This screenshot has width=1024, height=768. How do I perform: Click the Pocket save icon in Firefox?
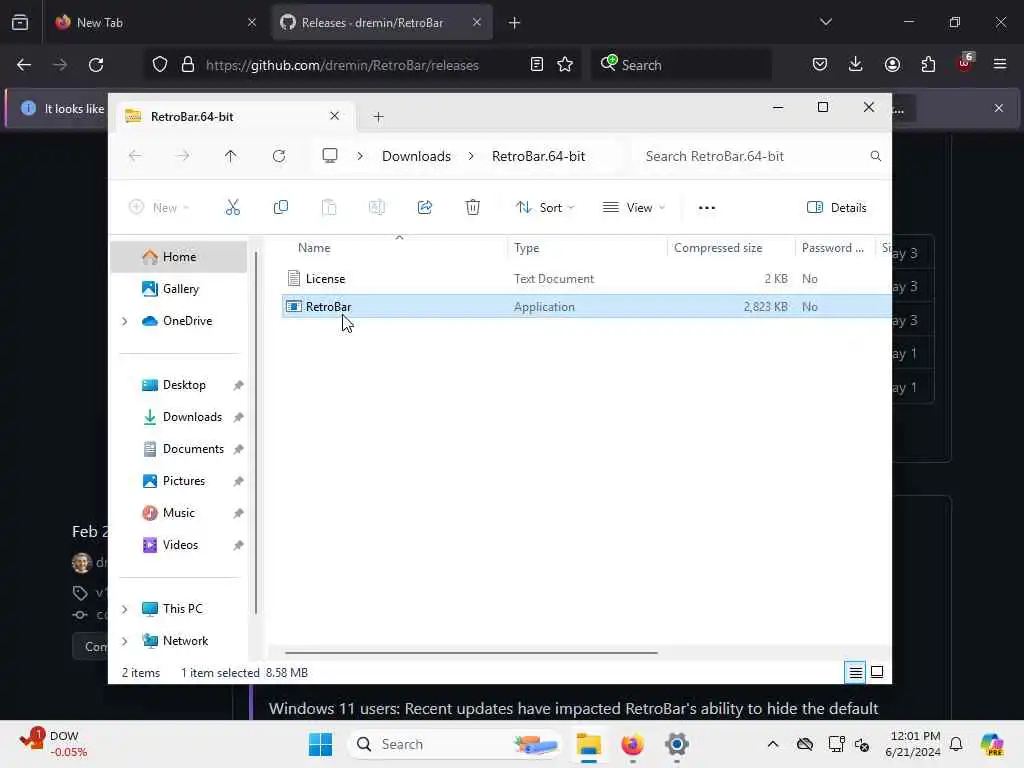coord(820,64)
